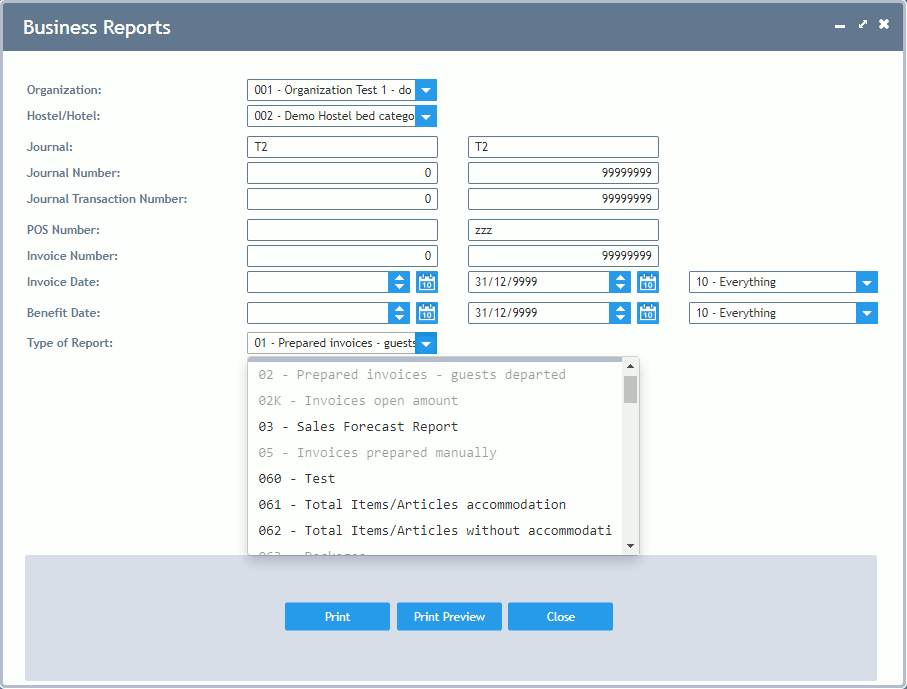
Task: Open Benefit Date '10 - Everything' dropdown
Action: (867, 313)
